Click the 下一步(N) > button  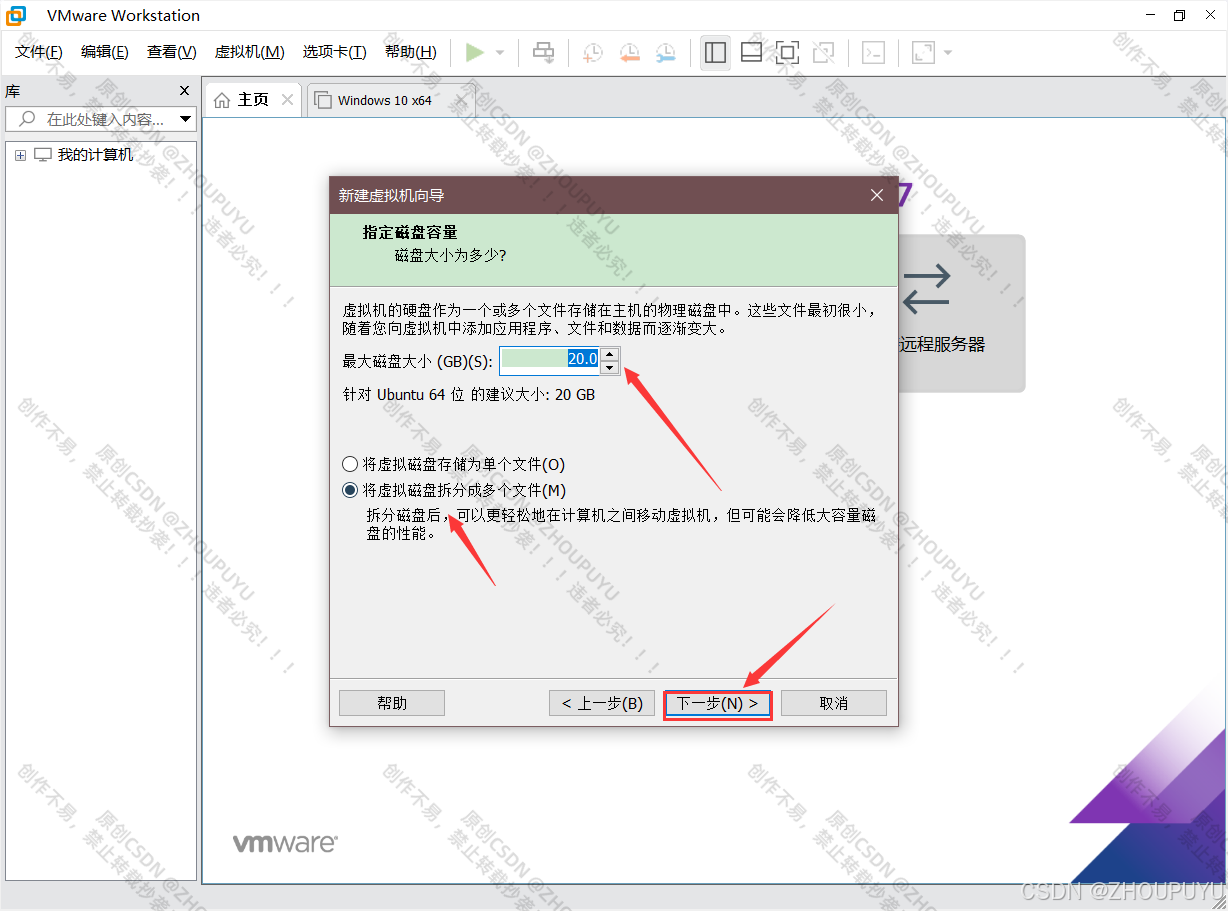(717, 703)
